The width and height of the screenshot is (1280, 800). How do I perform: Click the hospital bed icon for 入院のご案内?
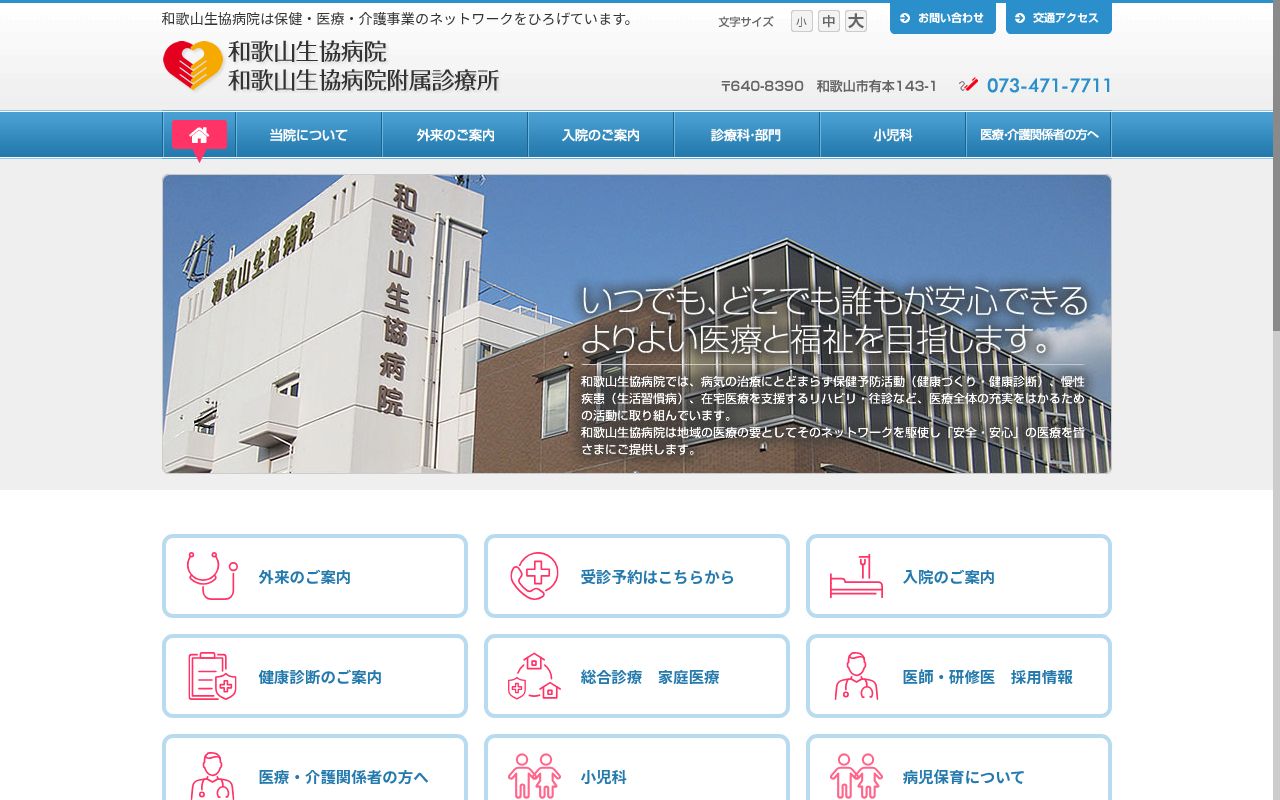coord(856,576)
